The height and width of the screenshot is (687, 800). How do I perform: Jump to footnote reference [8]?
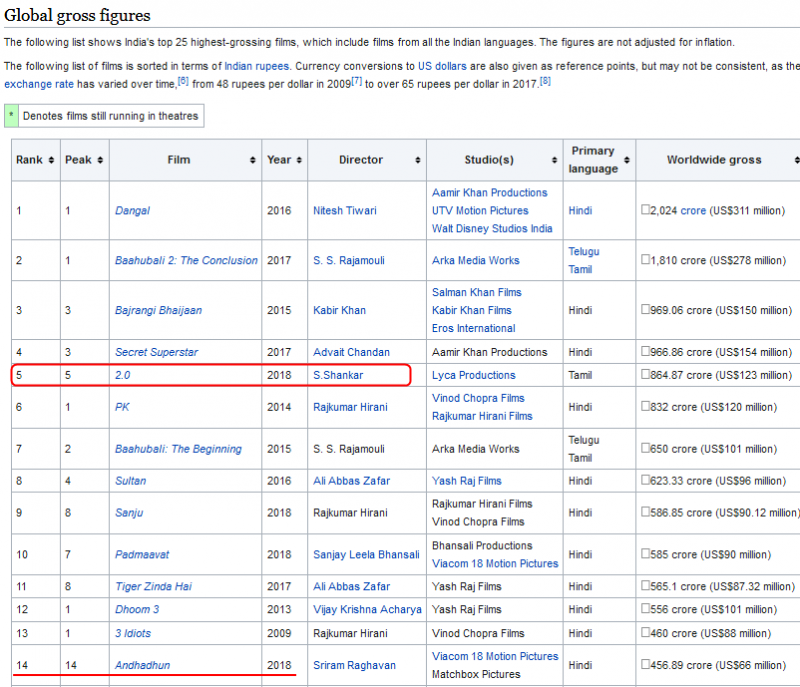[x=545, y=81]
